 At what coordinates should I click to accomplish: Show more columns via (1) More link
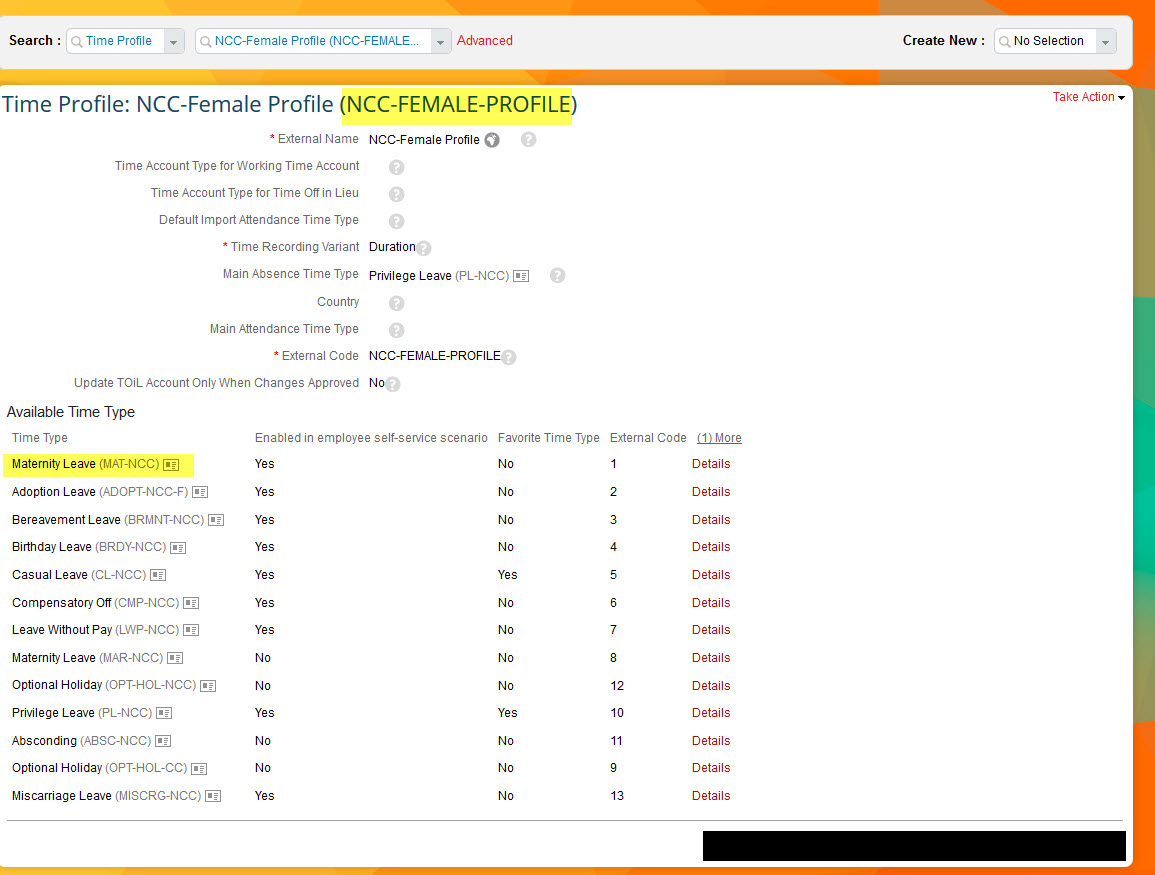pyautogui.click(x=719, y=438)
